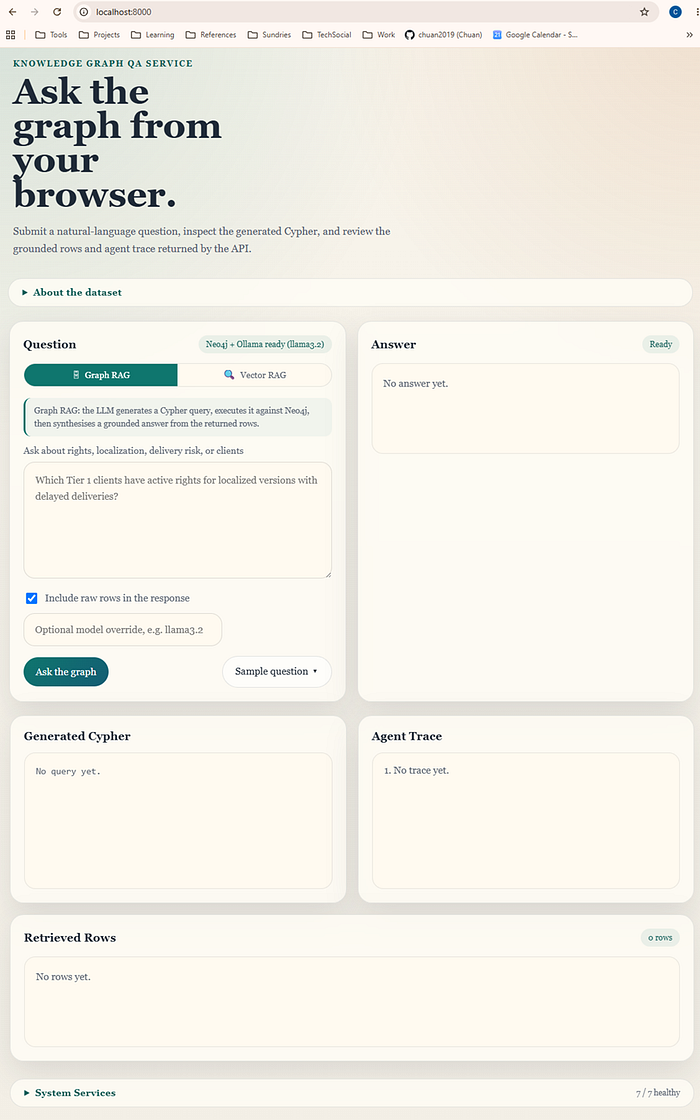700x1120 pixels.
Task: Switch to Vector RAG mode
Action: (x=254, y=375)
